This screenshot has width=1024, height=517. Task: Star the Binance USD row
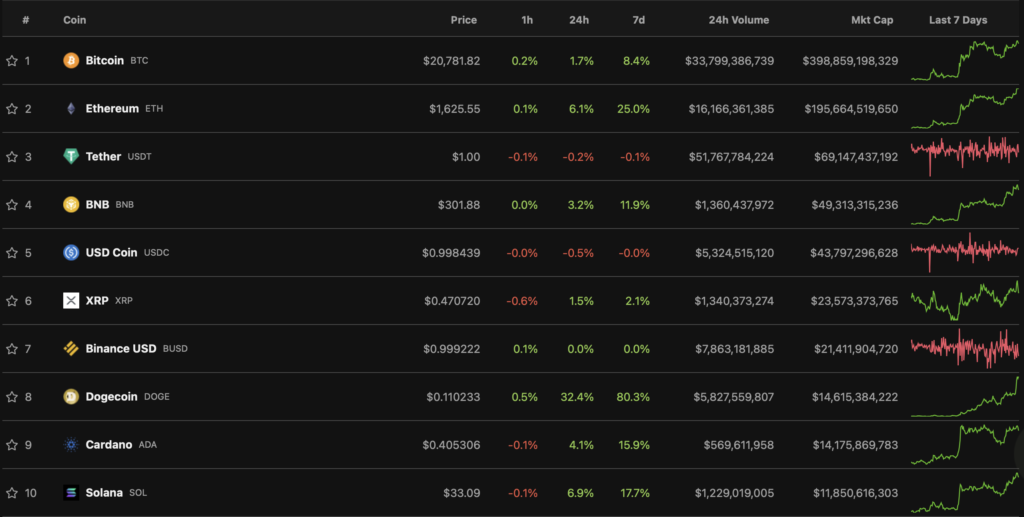(12, 349)
